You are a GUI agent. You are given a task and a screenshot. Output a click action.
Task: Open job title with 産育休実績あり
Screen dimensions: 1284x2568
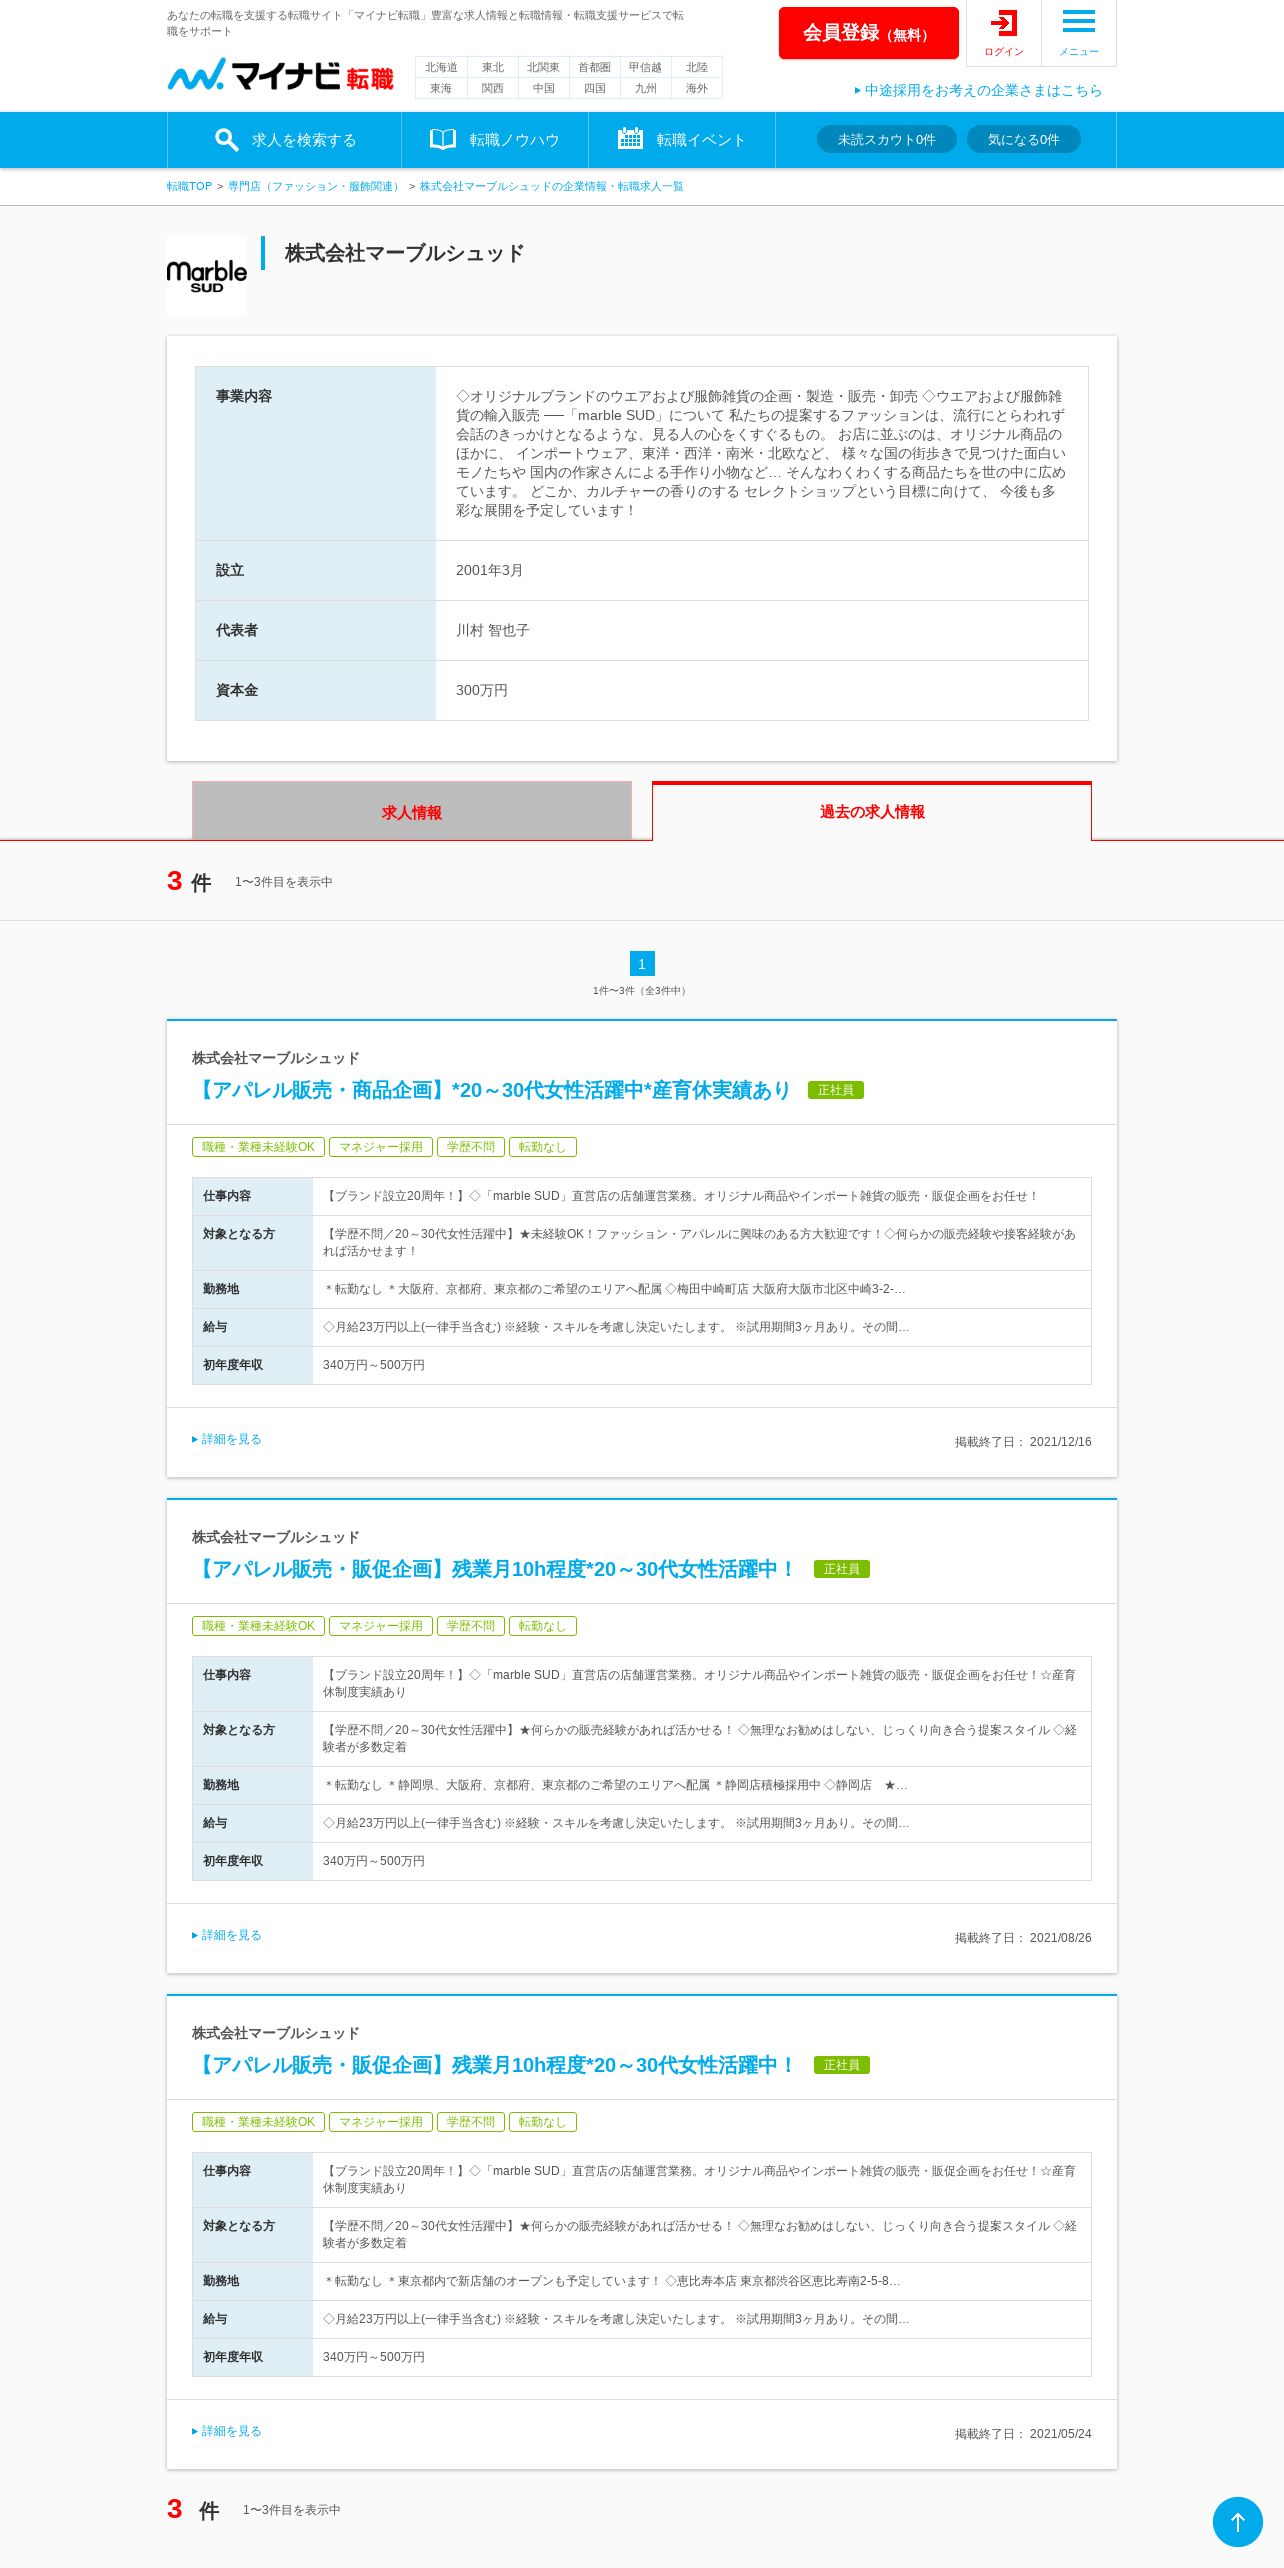point(491,1090)
